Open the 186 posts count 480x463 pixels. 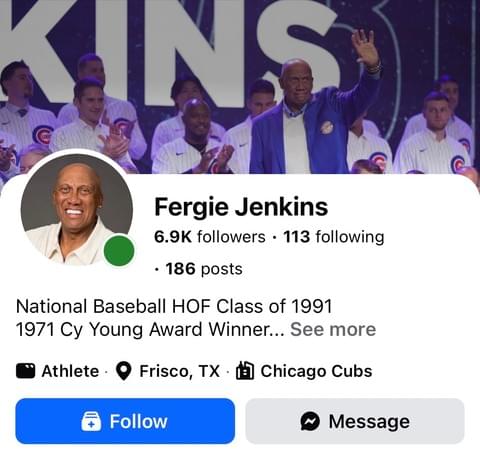(204, 269)
